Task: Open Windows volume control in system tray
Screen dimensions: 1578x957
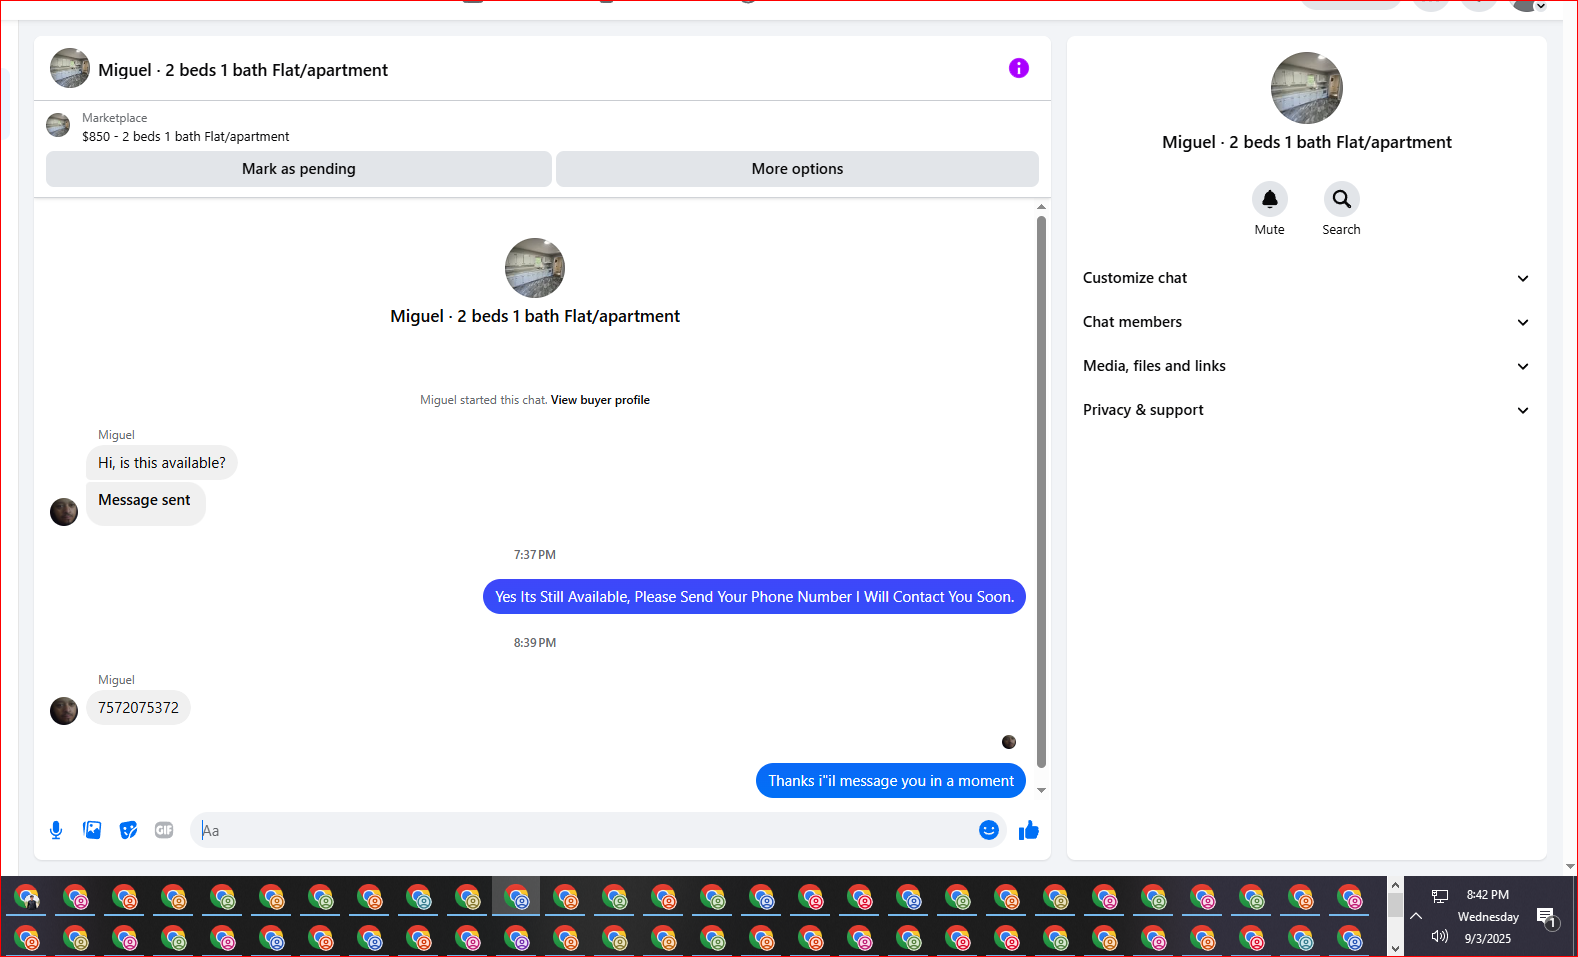Action: (x=1440, y=936)
